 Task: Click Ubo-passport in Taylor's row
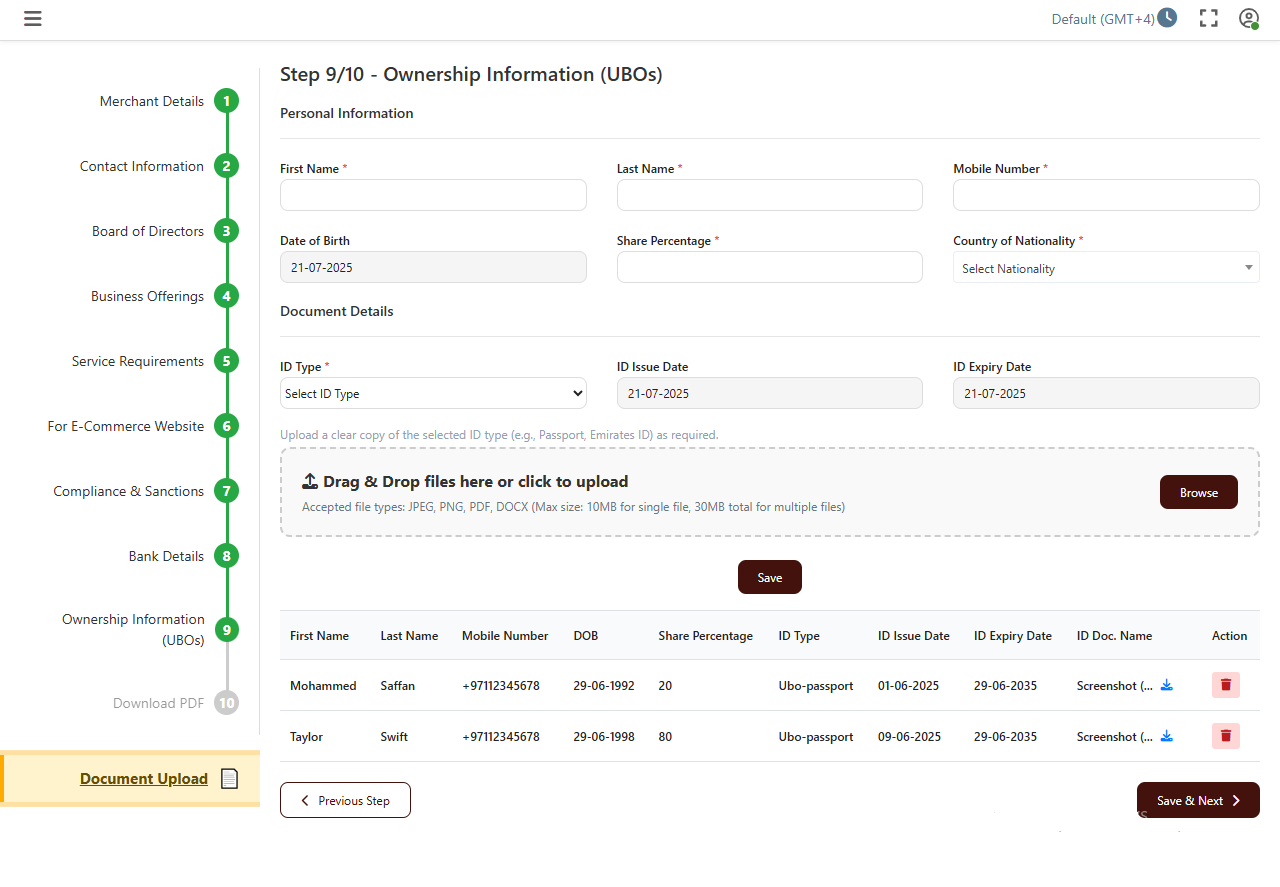coord(816,737)
